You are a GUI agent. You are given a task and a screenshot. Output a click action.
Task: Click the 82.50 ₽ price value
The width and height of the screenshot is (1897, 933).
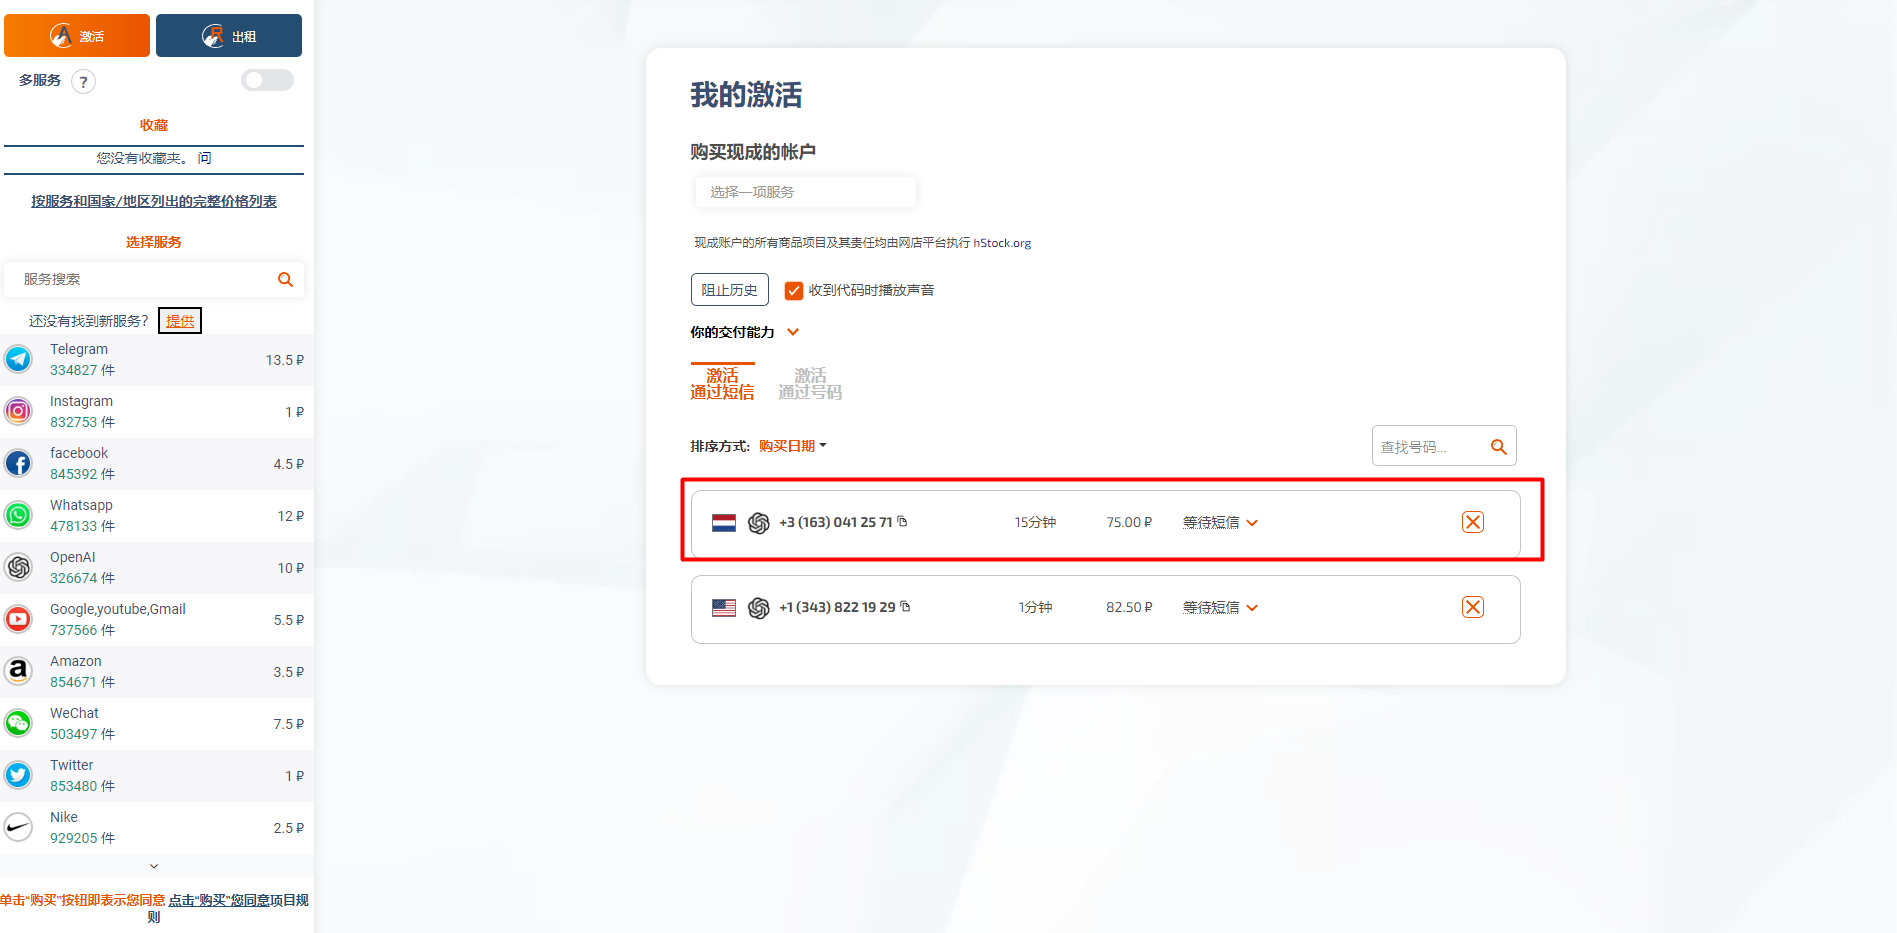[1129, 607]
